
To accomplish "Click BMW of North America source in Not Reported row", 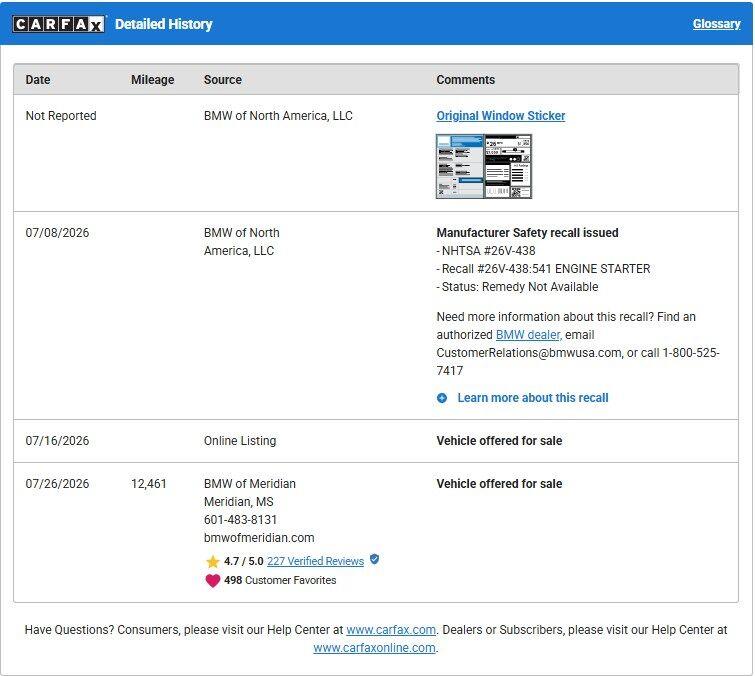I will pos(278,116).
